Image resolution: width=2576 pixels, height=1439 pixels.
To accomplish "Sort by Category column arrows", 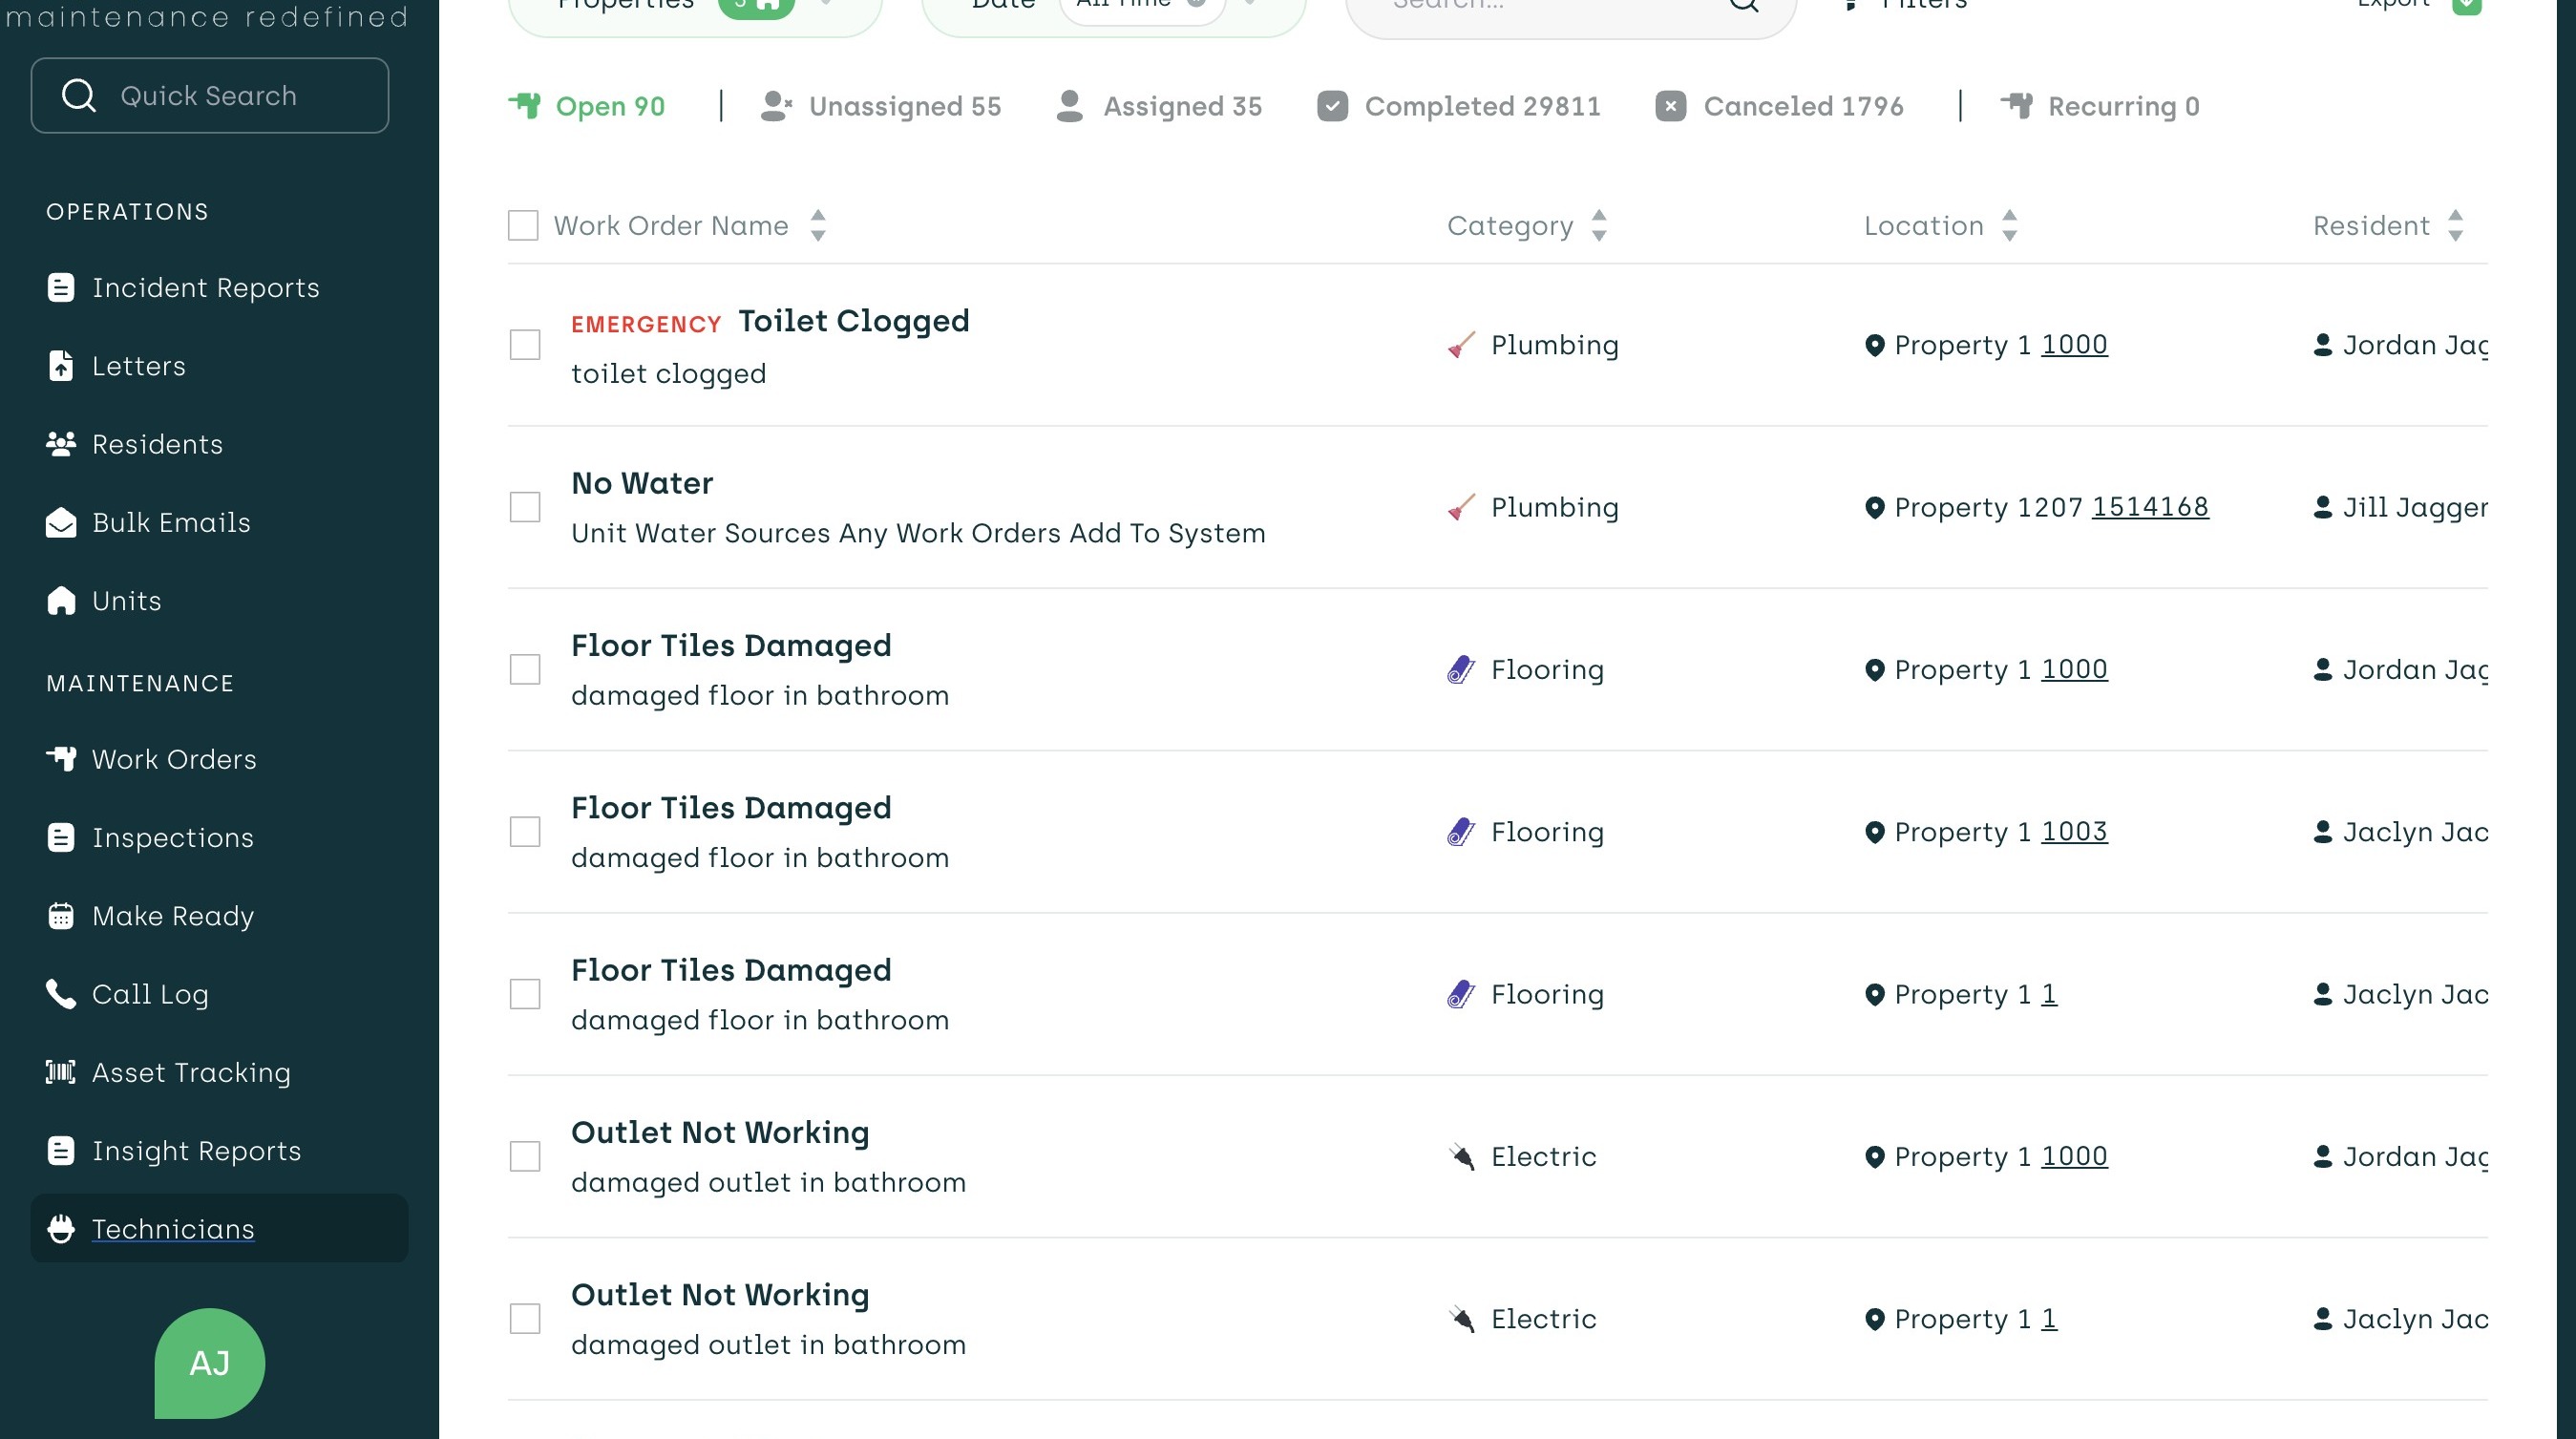I will tap(1599, 226).
